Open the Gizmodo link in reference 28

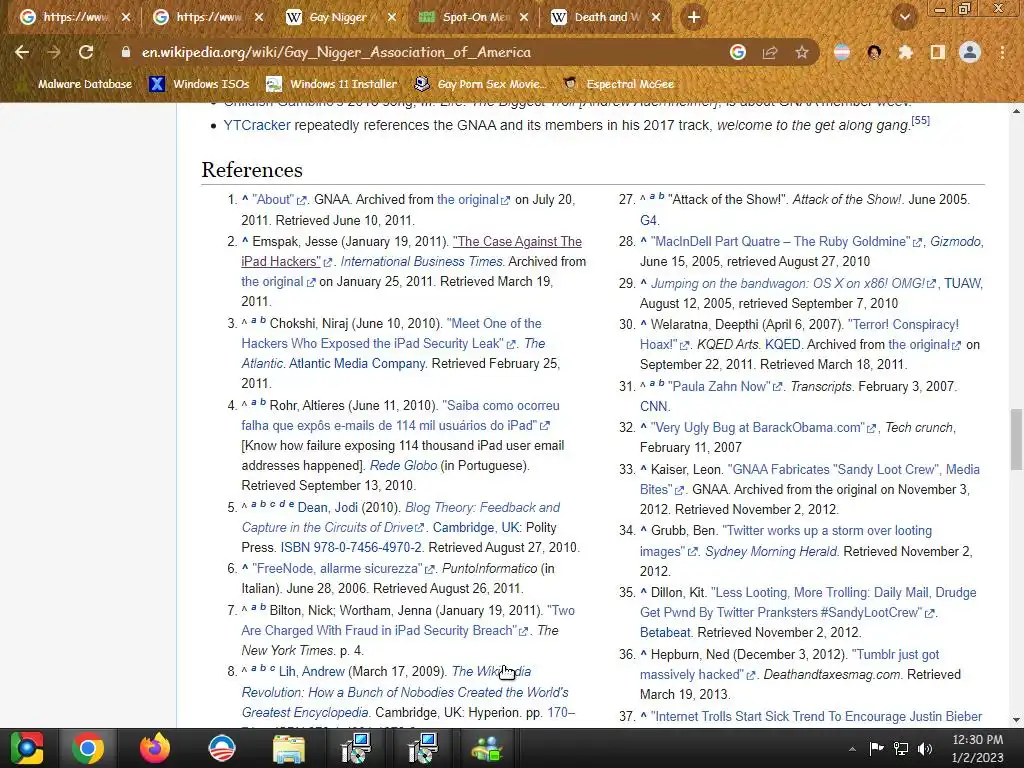[955, 242]
